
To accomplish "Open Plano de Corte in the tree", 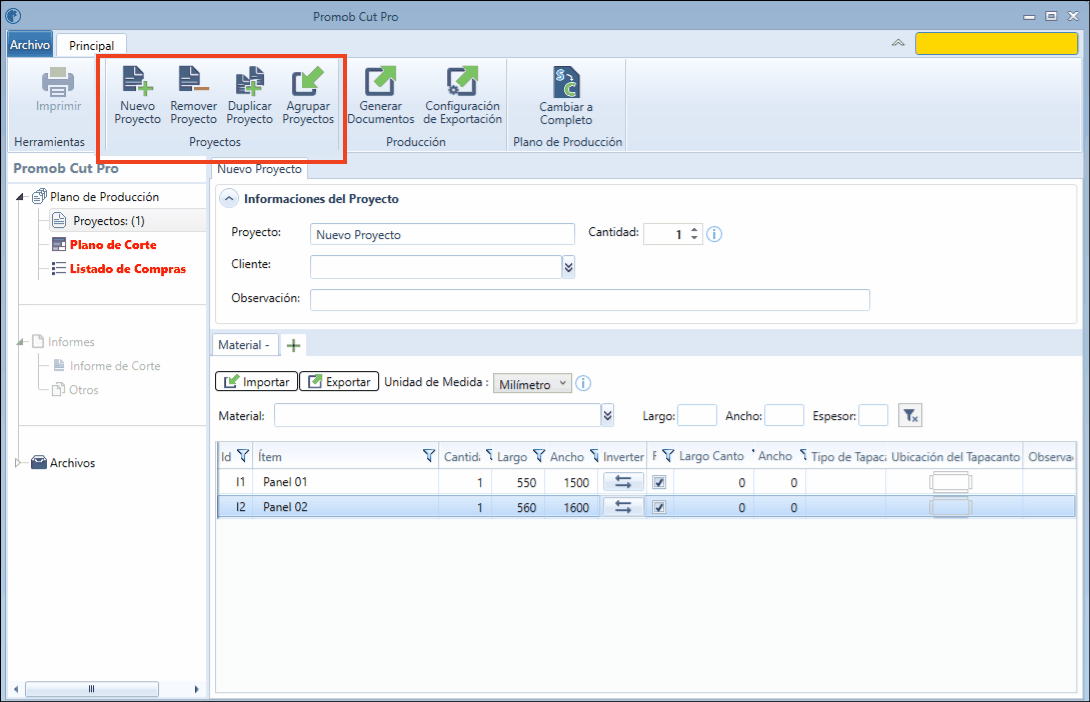I will point(113,245).
